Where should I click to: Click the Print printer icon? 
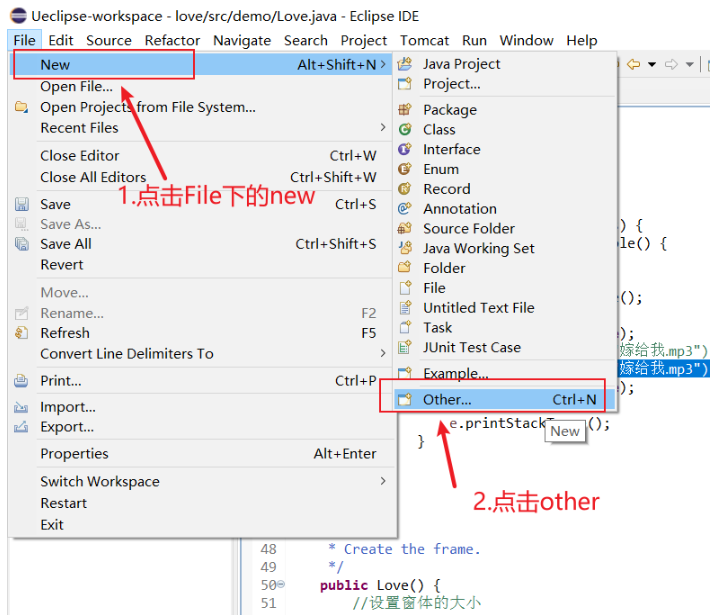[x=21, y=381]
